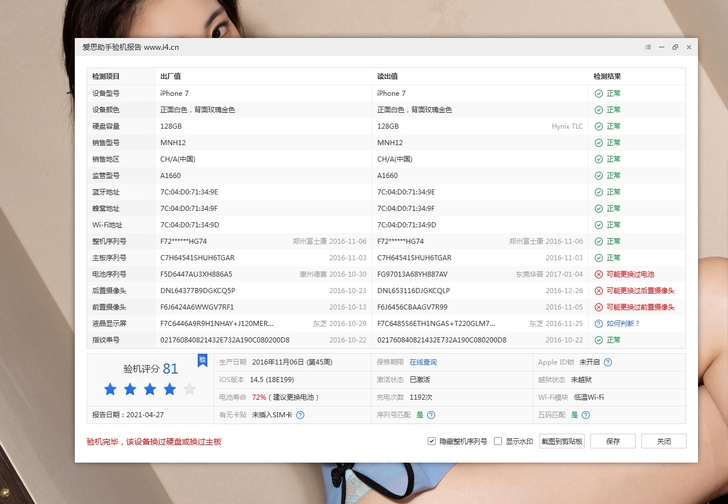Click the Hynix TLC label
The image size is (728, 504).
pos(567,126)
